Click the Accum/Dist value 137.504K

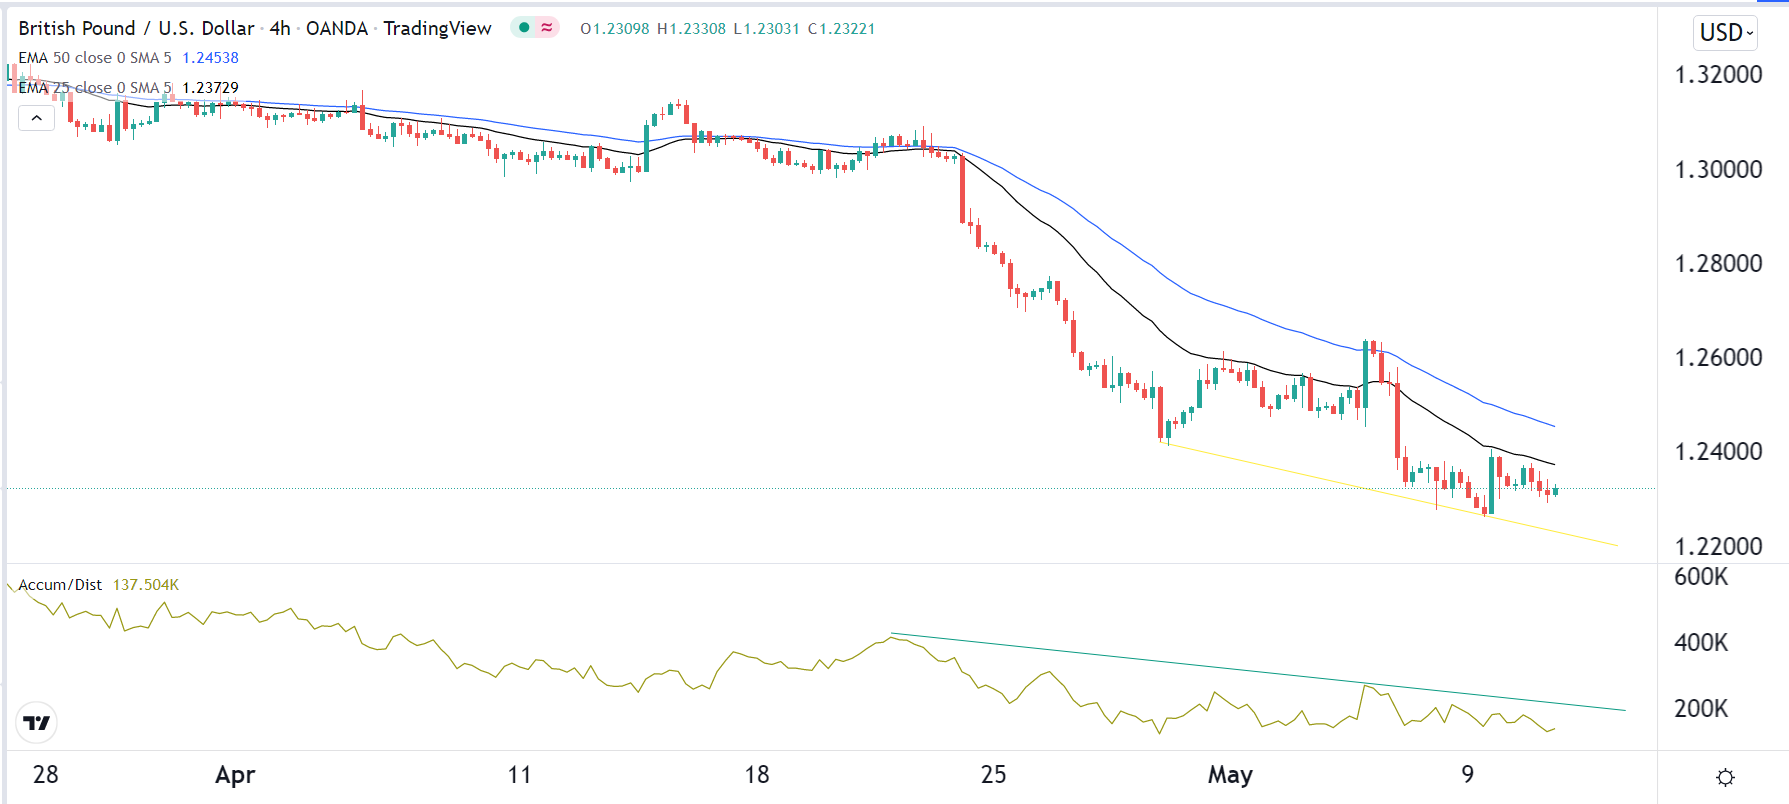(146, 585)
